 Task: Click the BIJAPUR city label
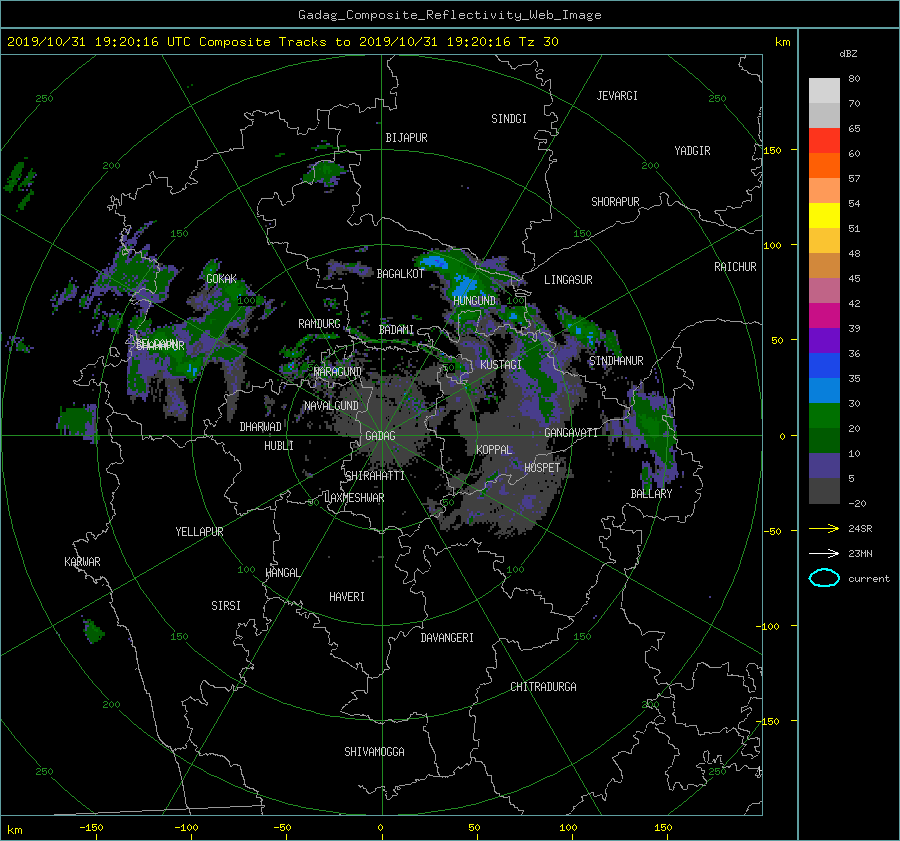pos(406,138)
